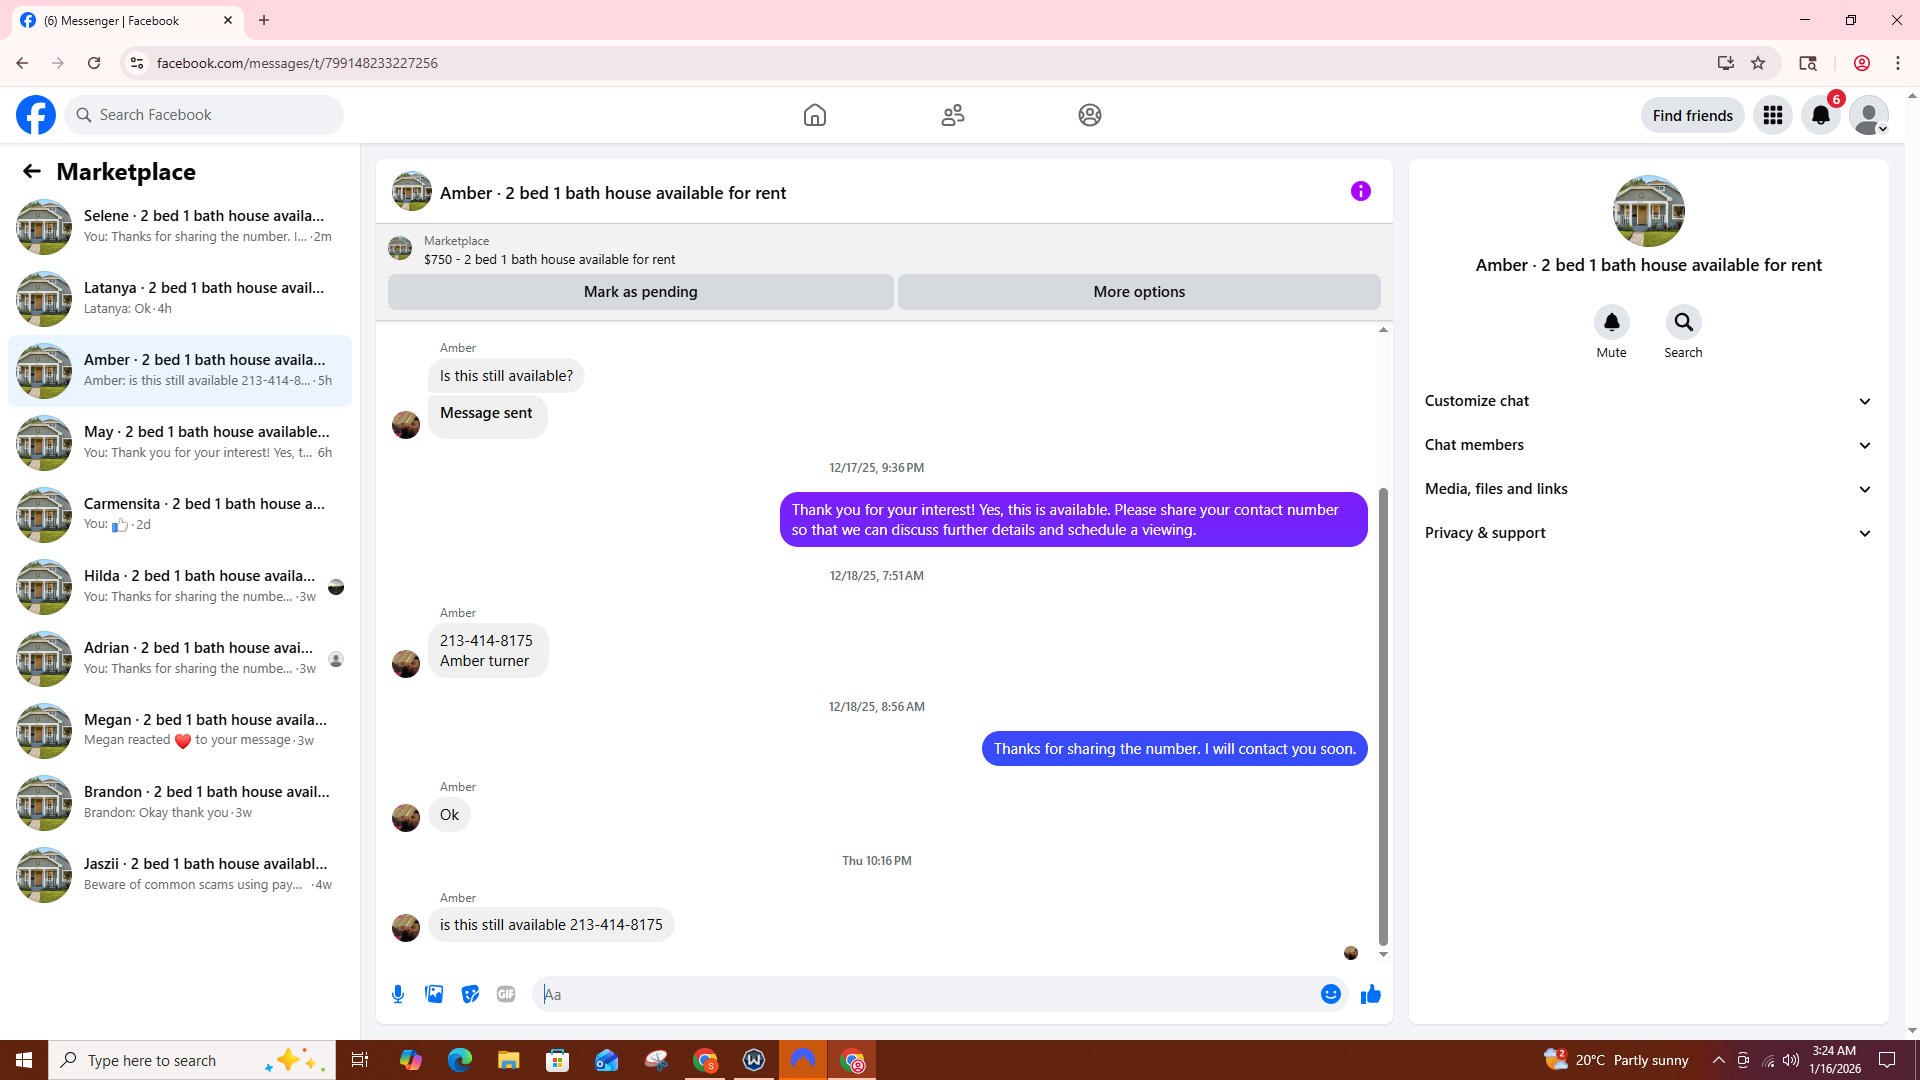1920x1080 pixels.
Task: Click the More options button
Action: coord(1139,292)
